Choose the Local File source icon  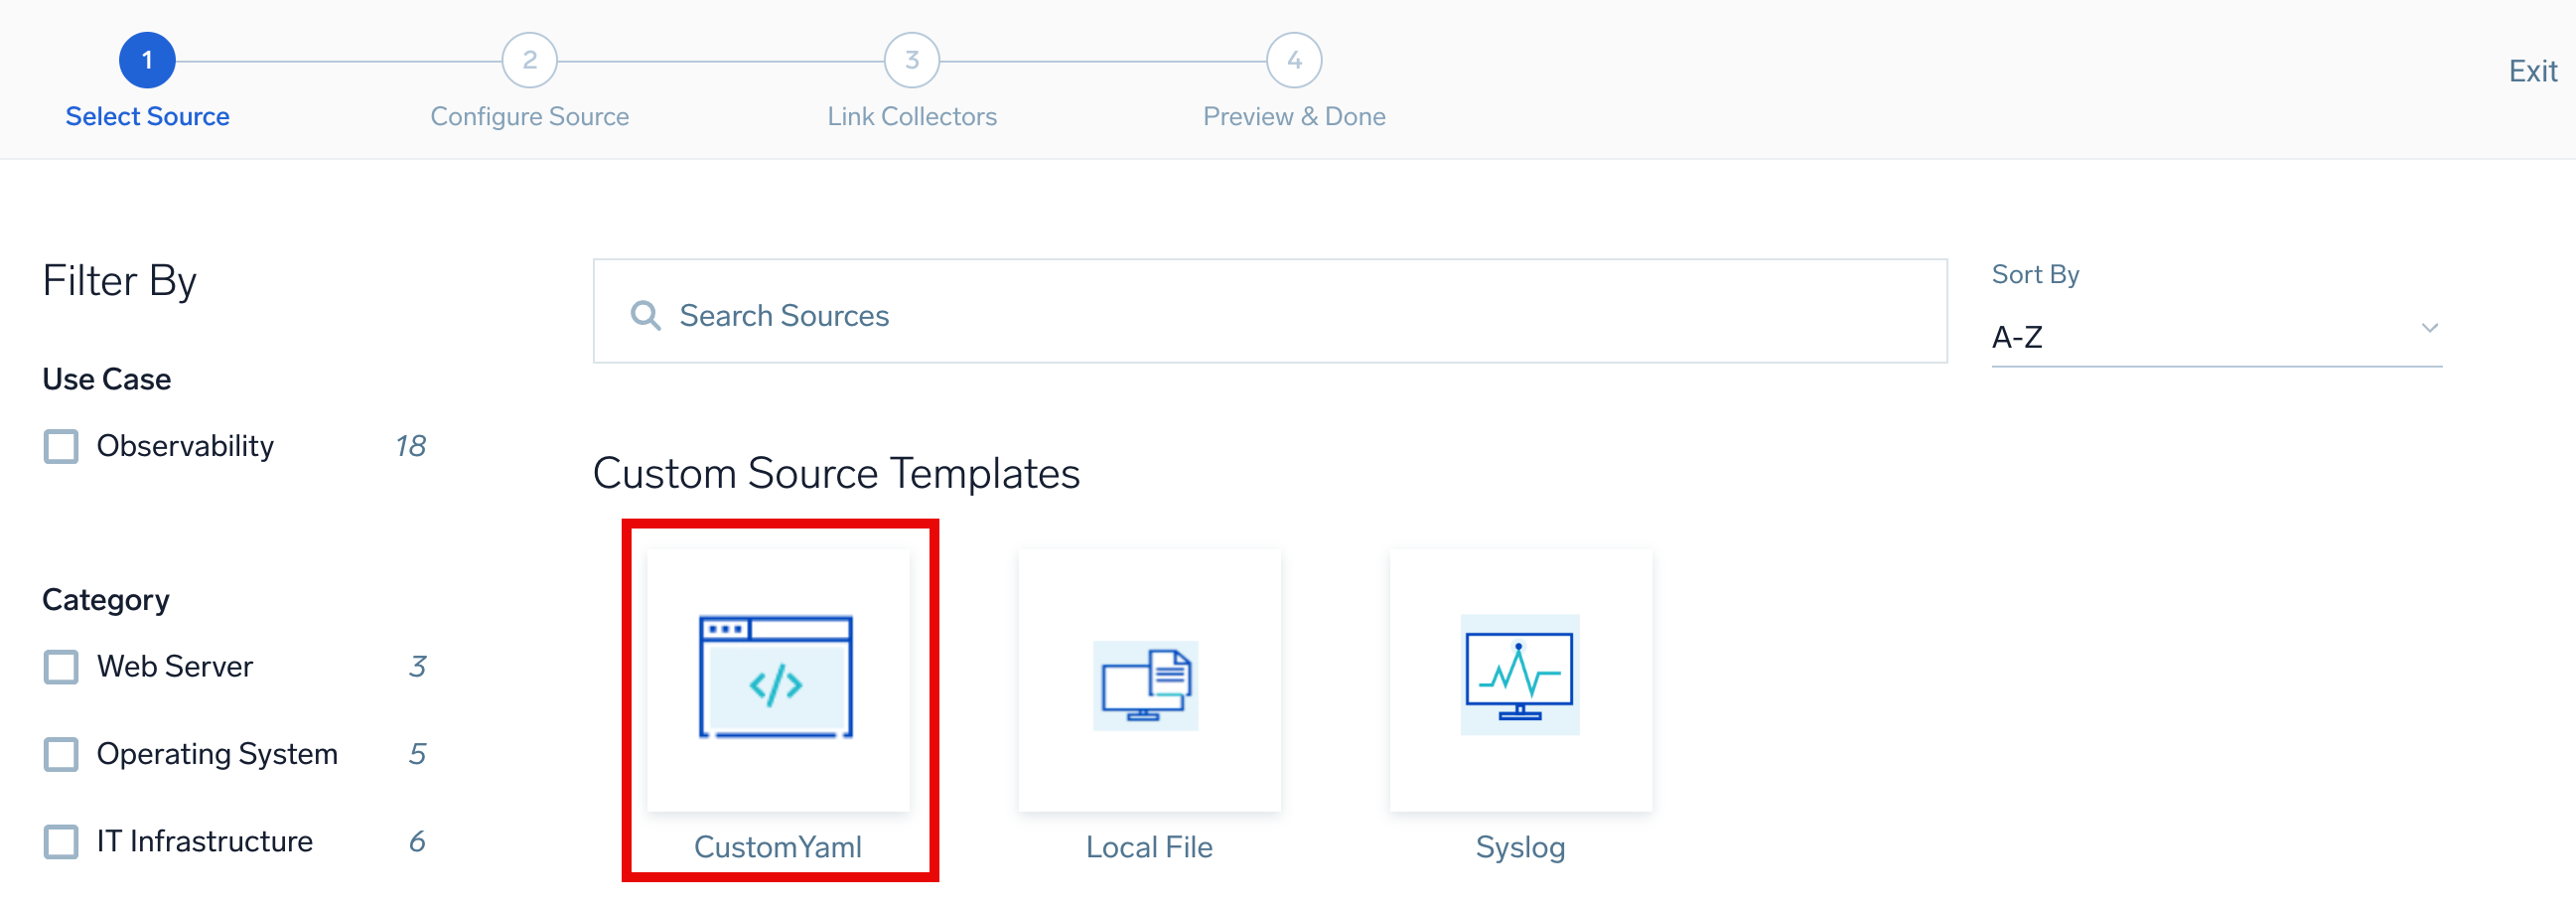click(x=1148, y=684)
